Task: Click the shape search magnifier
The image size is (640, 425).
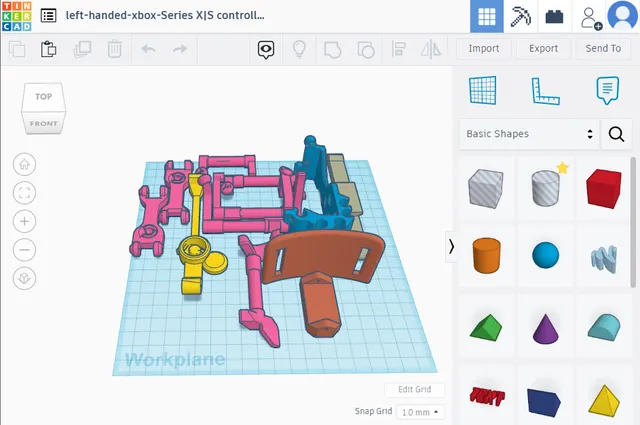Action: [616, 134]
